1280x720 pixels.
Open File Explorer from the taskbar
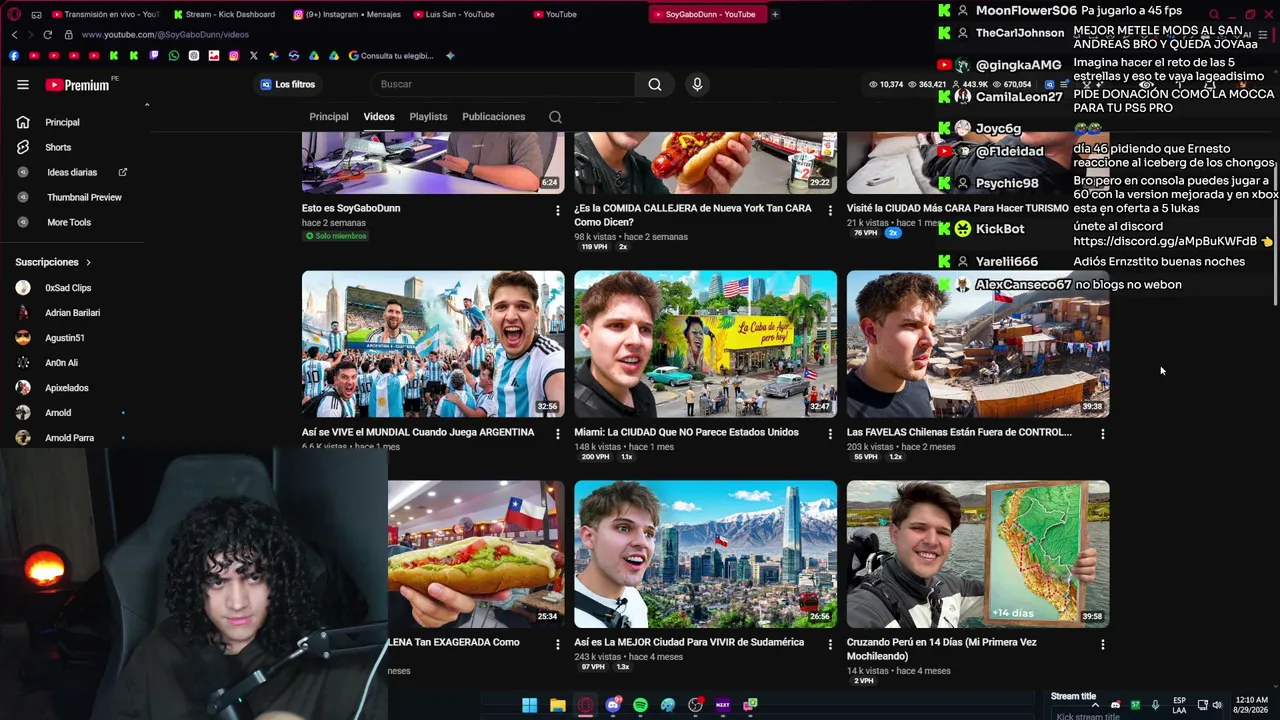coord(557,705)
